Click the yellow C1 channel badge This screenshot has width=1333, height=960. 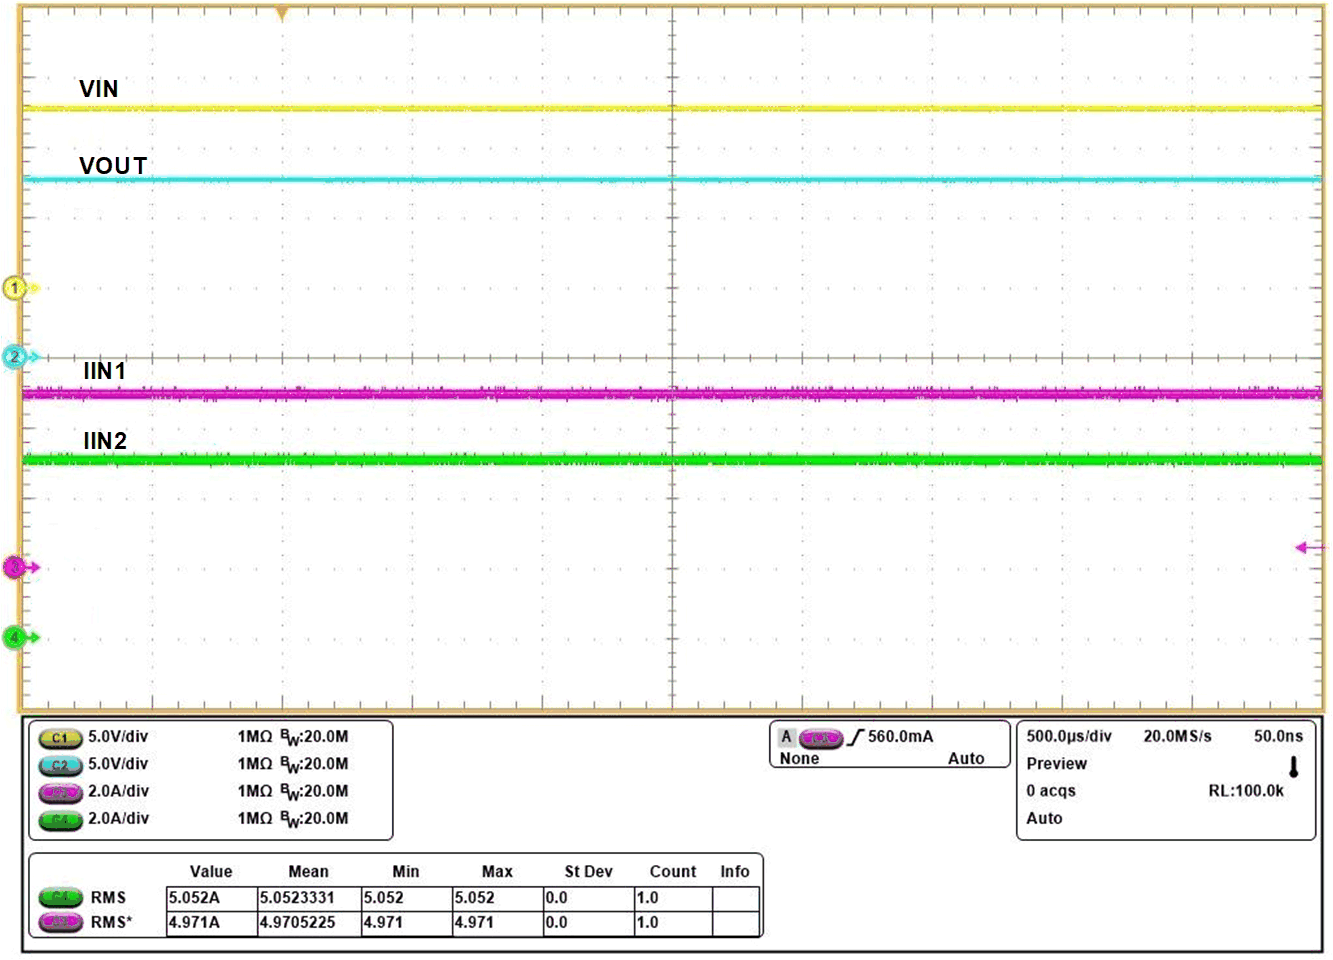pyautogui.click(x=60, y=738)
